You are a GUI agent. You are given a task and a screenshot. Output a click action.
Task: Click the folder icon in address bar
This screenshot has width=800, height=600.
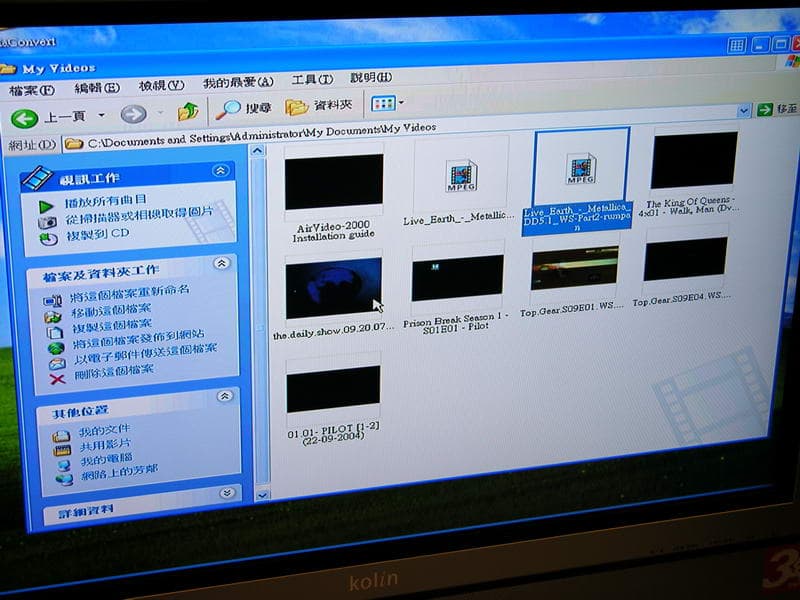click(x=73, y=144)
